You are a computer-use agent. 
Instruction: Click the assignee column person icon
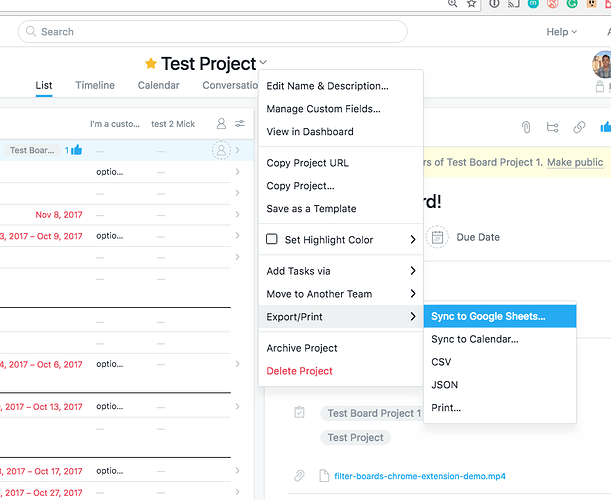(221, 124)
